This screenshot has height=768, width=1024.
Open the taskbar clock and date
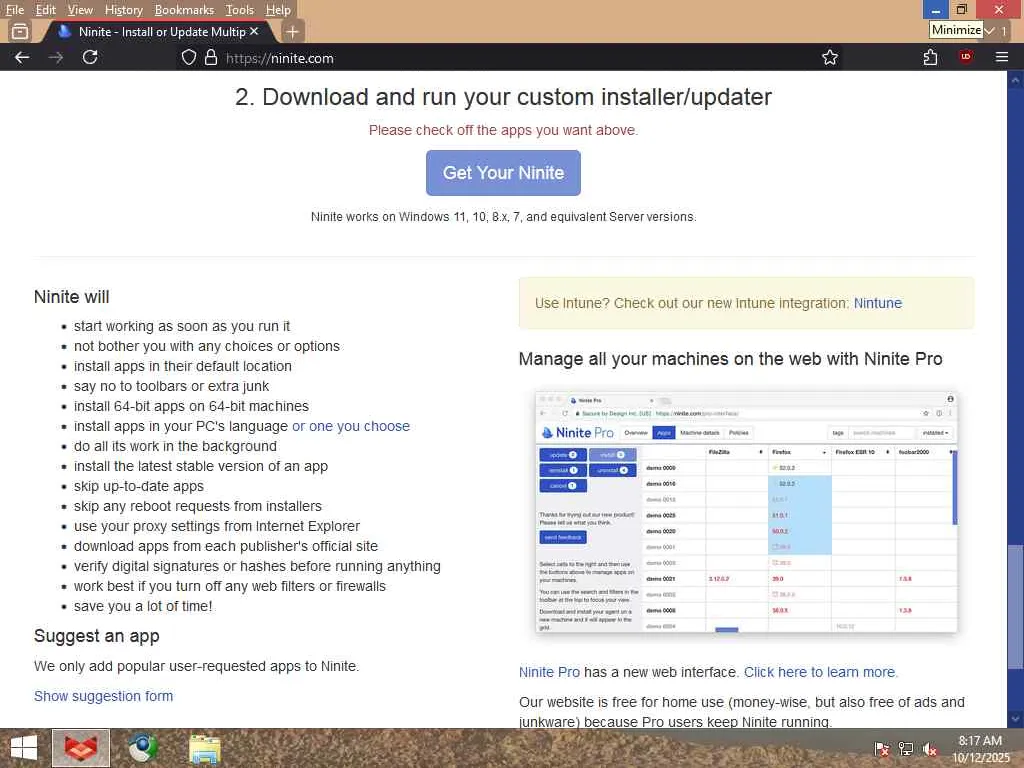coord(980,749)
